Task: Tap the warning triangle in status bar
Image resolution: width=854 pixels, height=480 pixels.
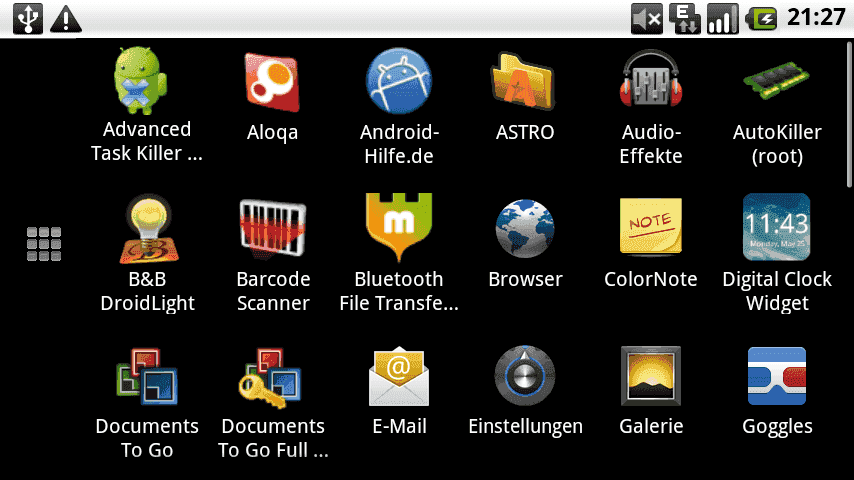Action: tap(66, 17)
